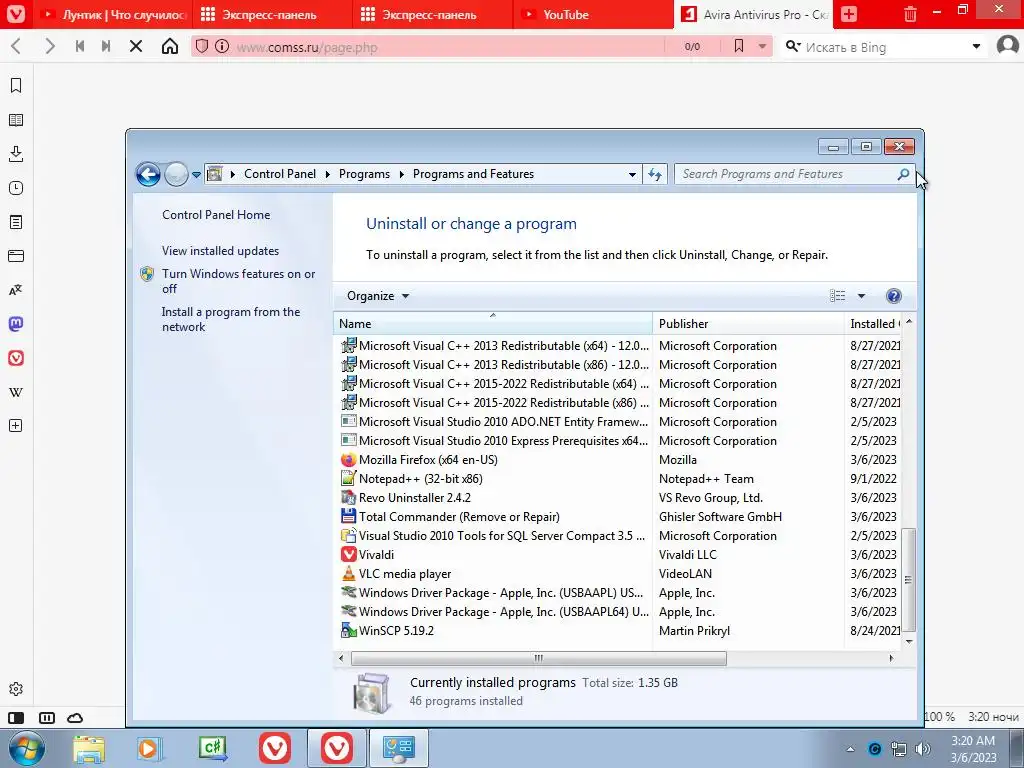The image size is (1024, 768).
Task: Go back in Control Panel window
Action: tap(148, 174)
